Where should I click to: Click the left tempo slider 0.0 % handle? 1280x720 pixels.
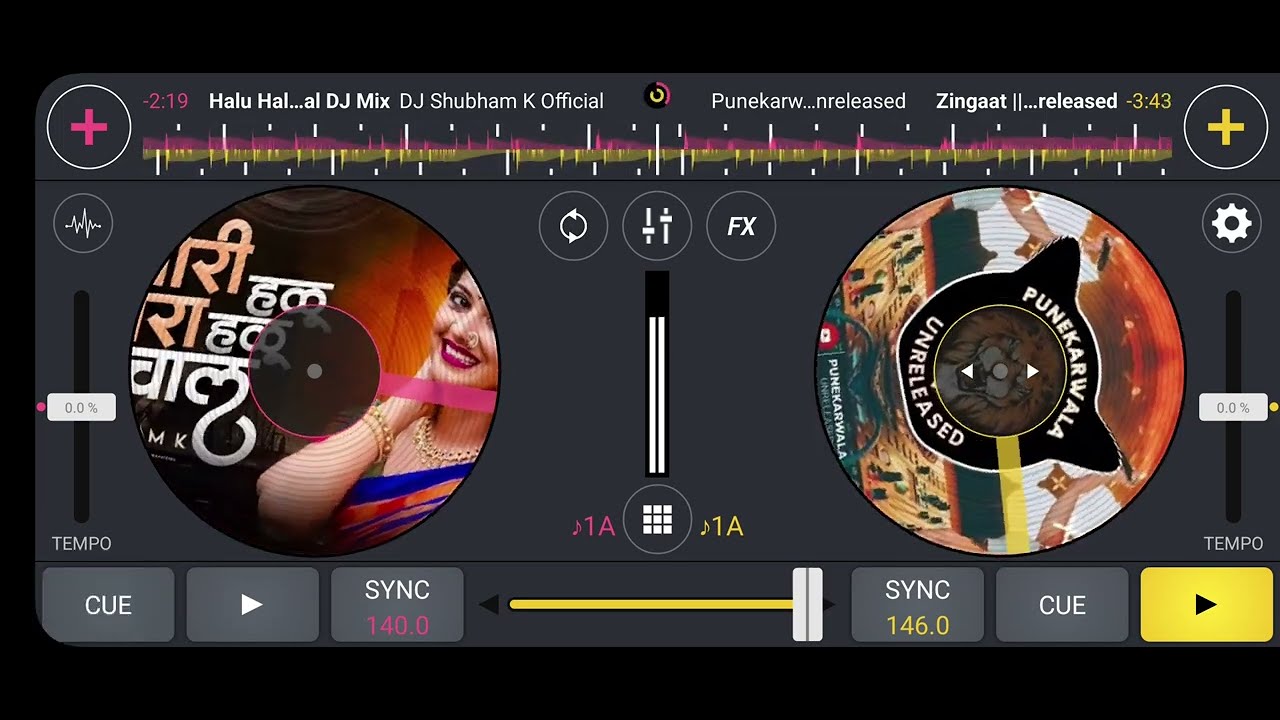(x=81, y=407)
